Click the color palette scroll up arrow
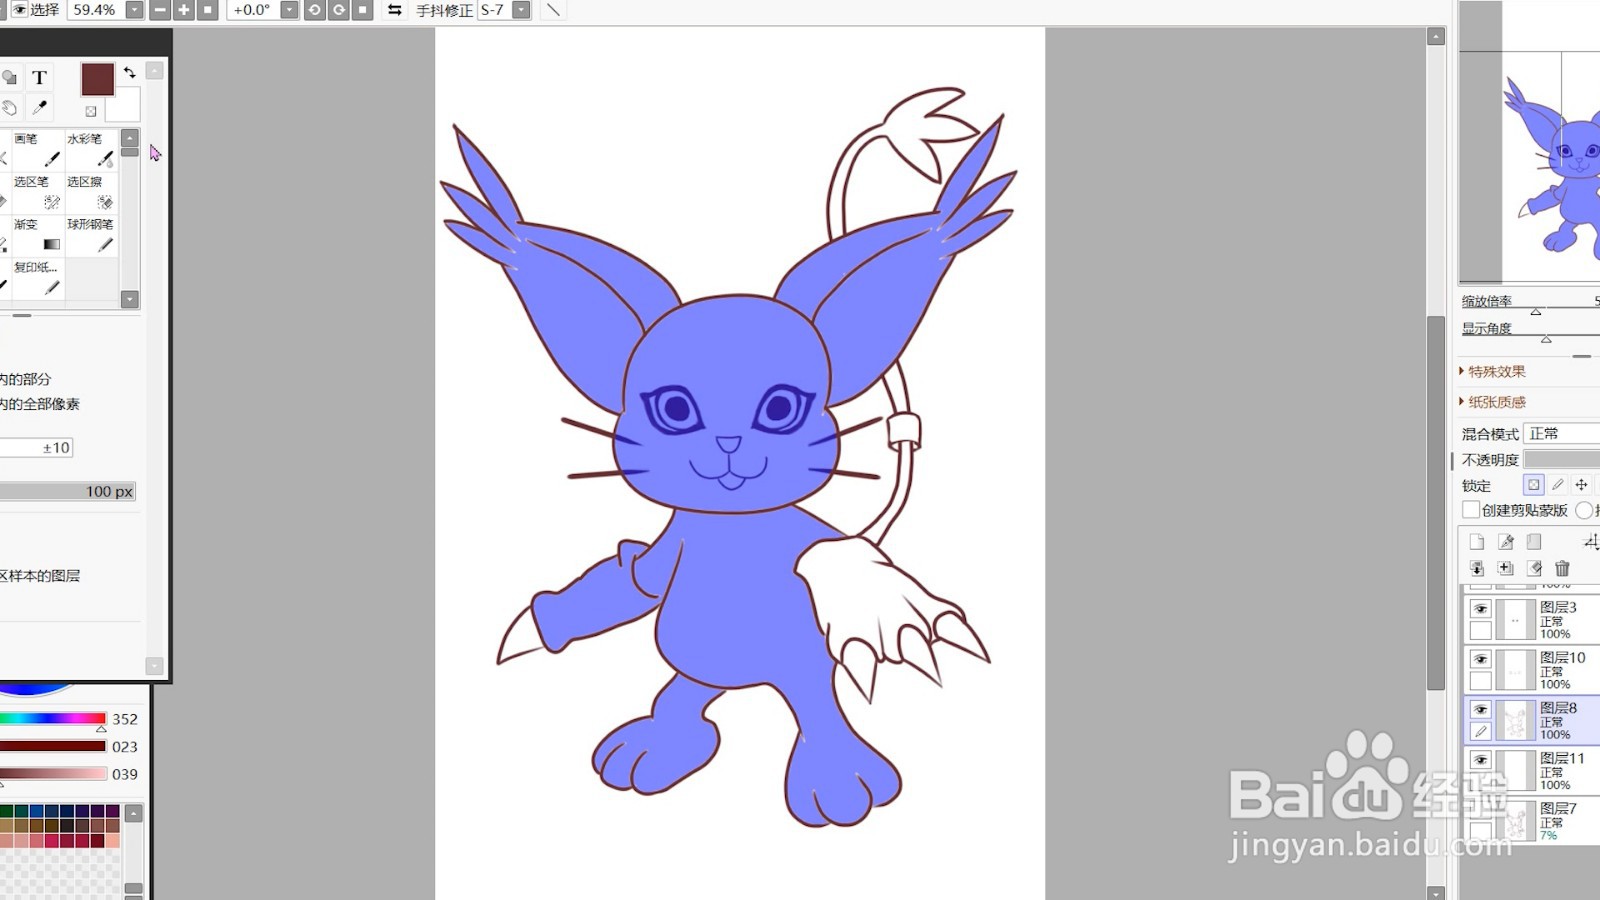1600x900 pixels. (133, 814)
